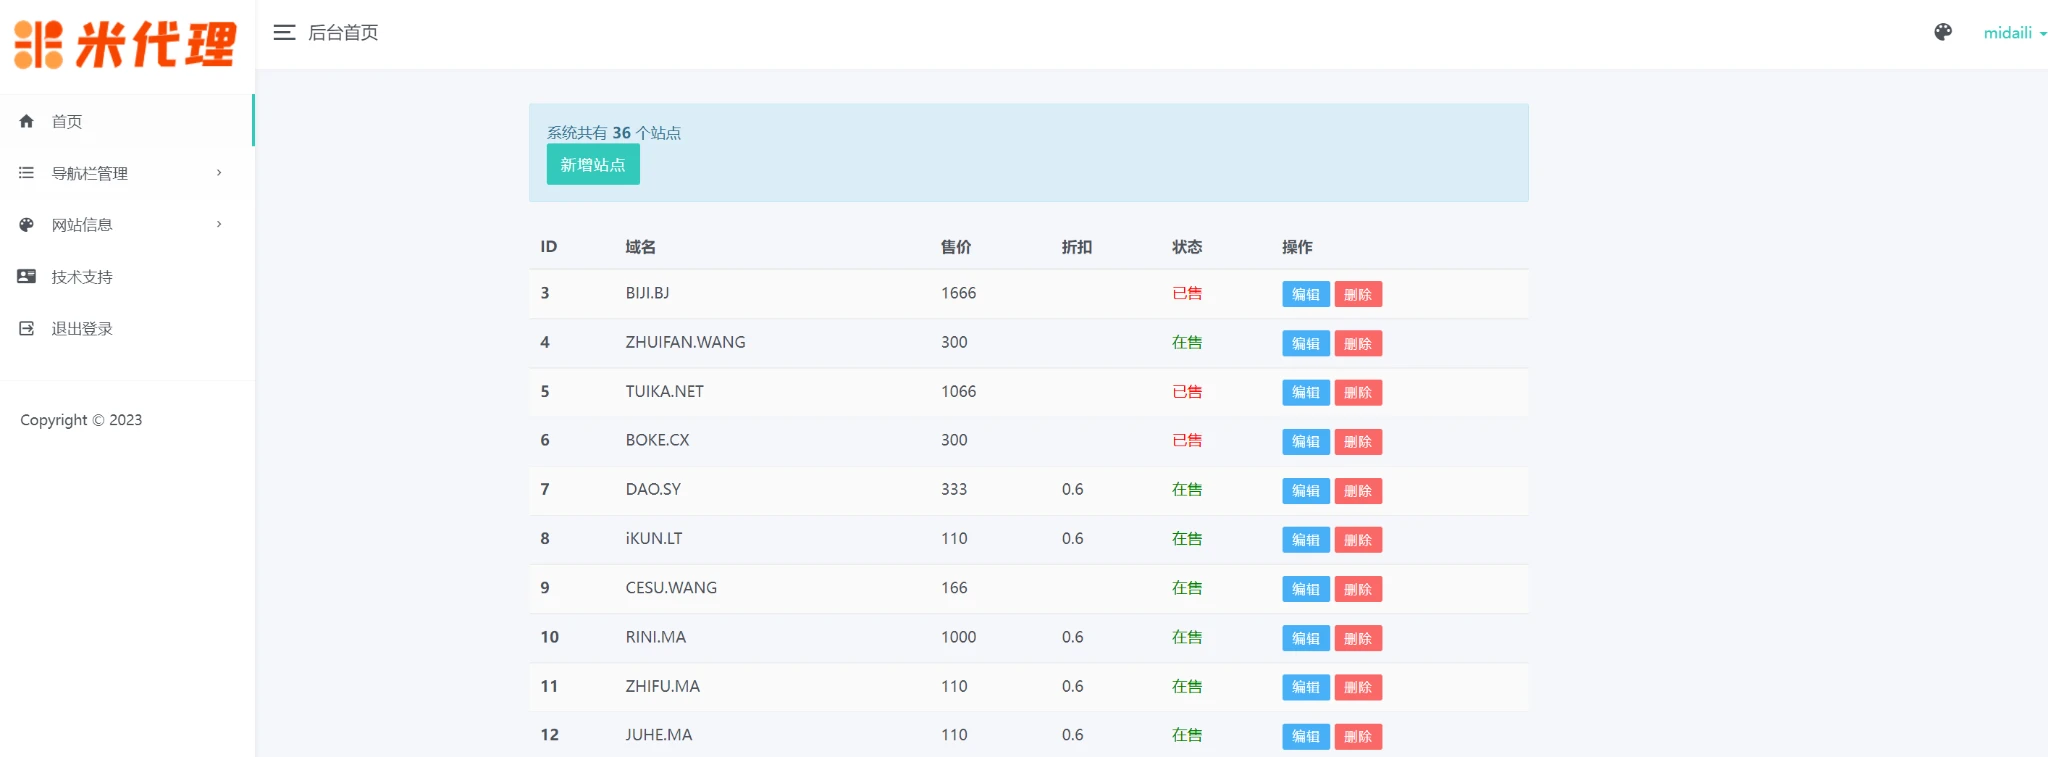The width and height of the screenshot is (2048, 757).
Task: Click the list icon beside 导航栏管理
Action: (x=27, y=173)
